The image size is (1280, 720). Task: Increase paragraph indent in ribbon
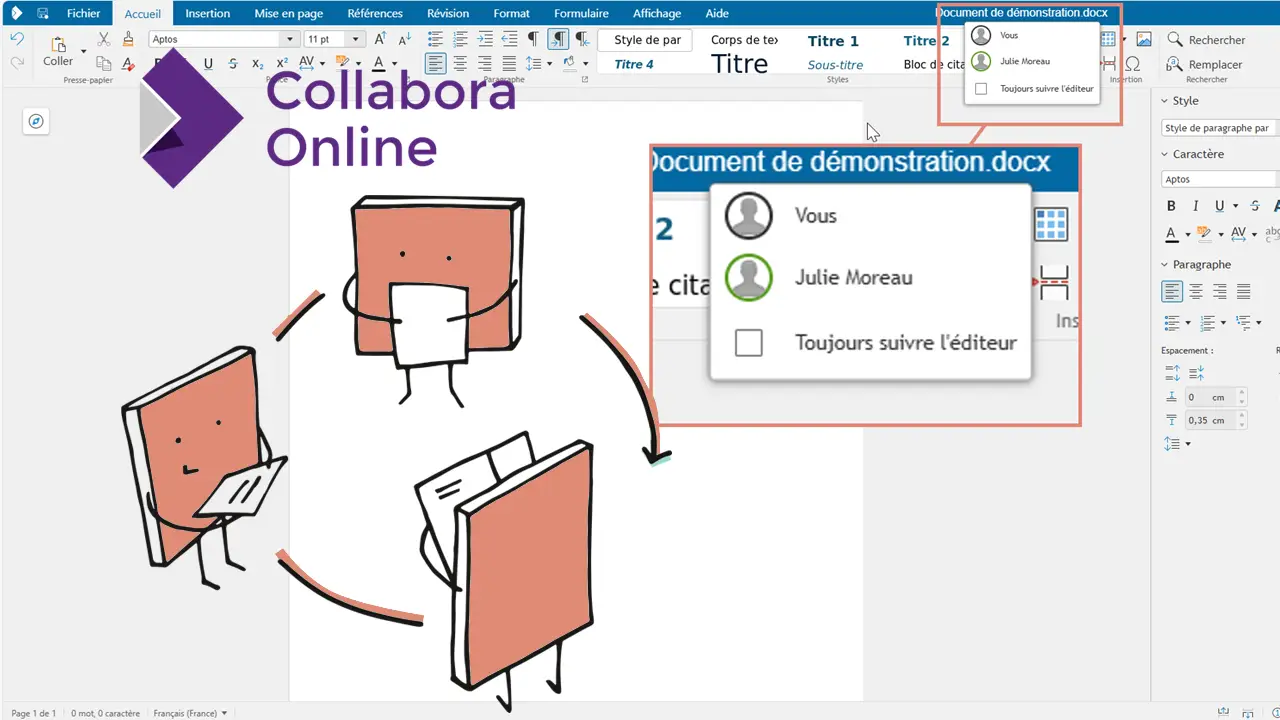(x=485, y=39)
